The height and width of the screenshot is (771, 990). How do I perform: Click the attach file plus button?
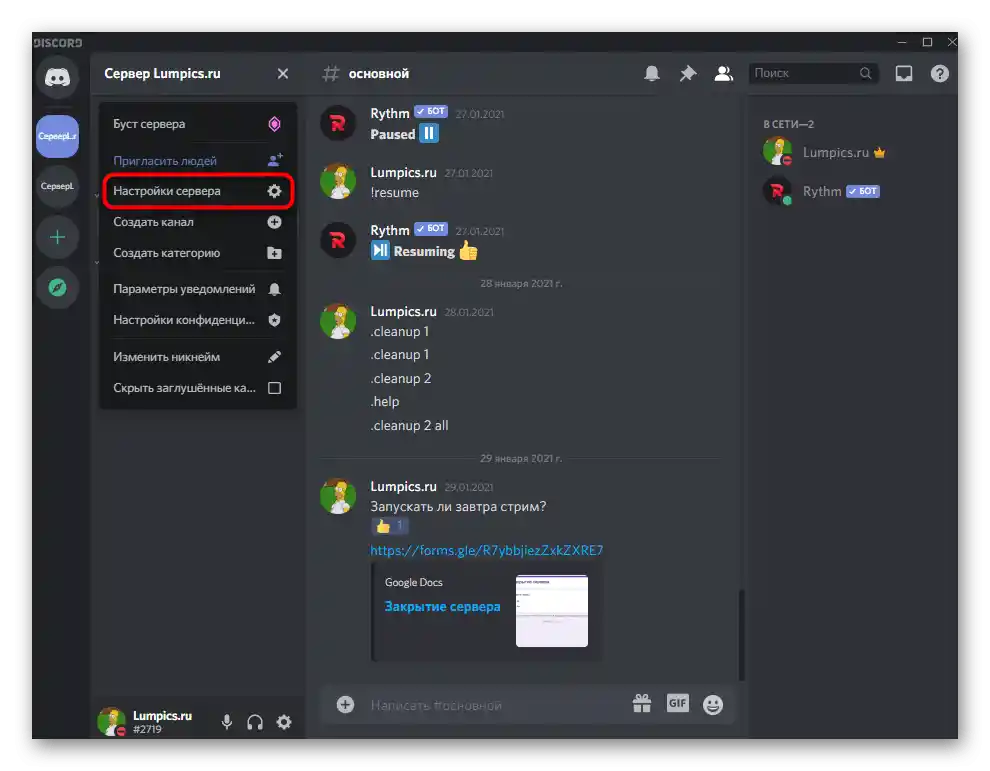pyautogui.click(x=345, y=704)
